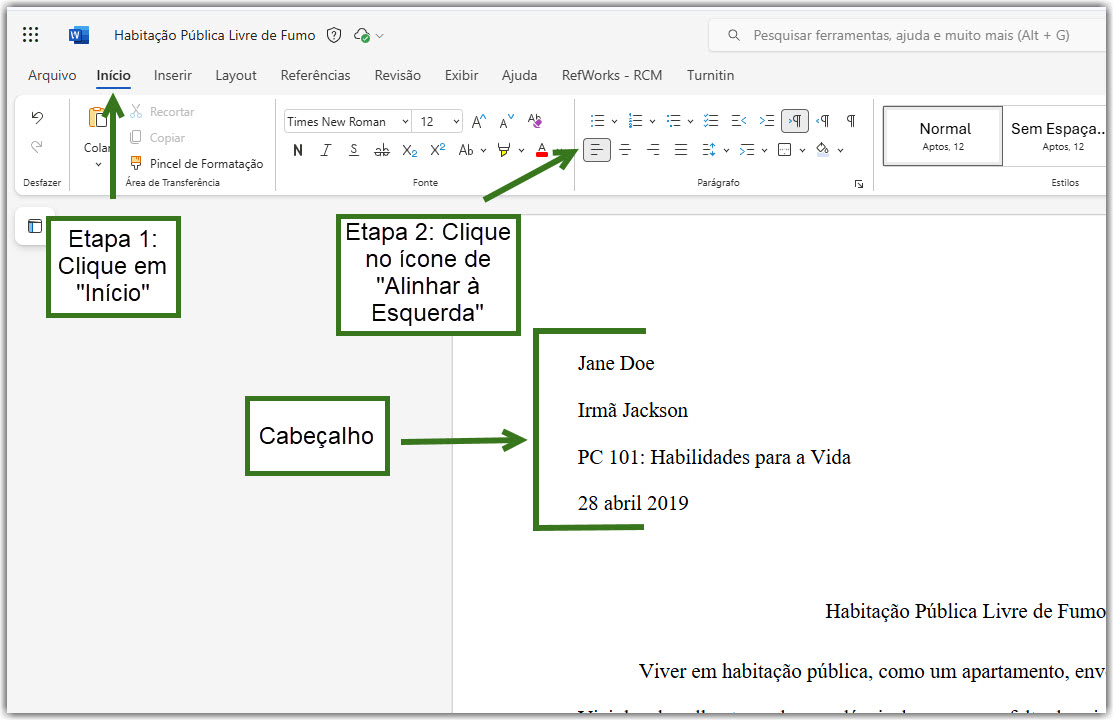Click the document title Habitação Pública Livre de Fumo
Screen dimensions: 1114x721
(x=215, y=35)
